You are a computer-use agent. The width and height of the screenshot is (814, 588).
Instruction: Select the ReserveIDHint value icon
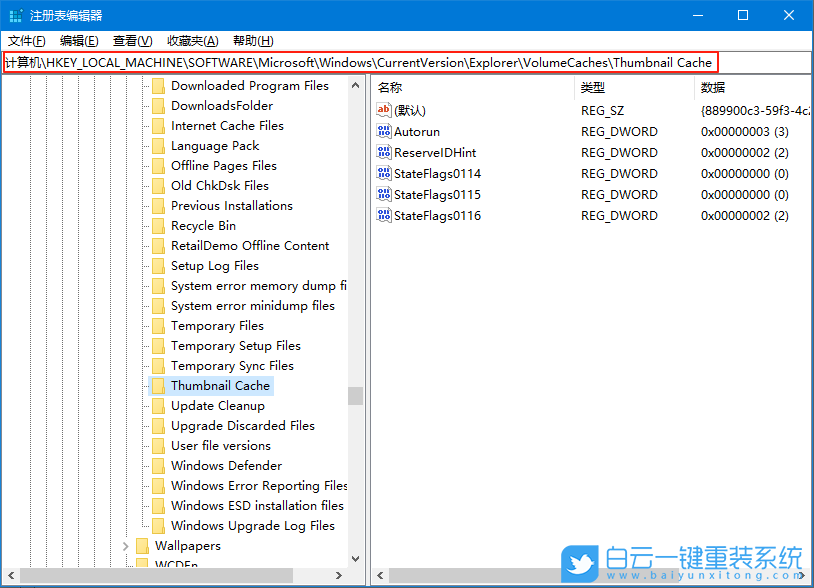pyautogui.click(x=384, y=152)
